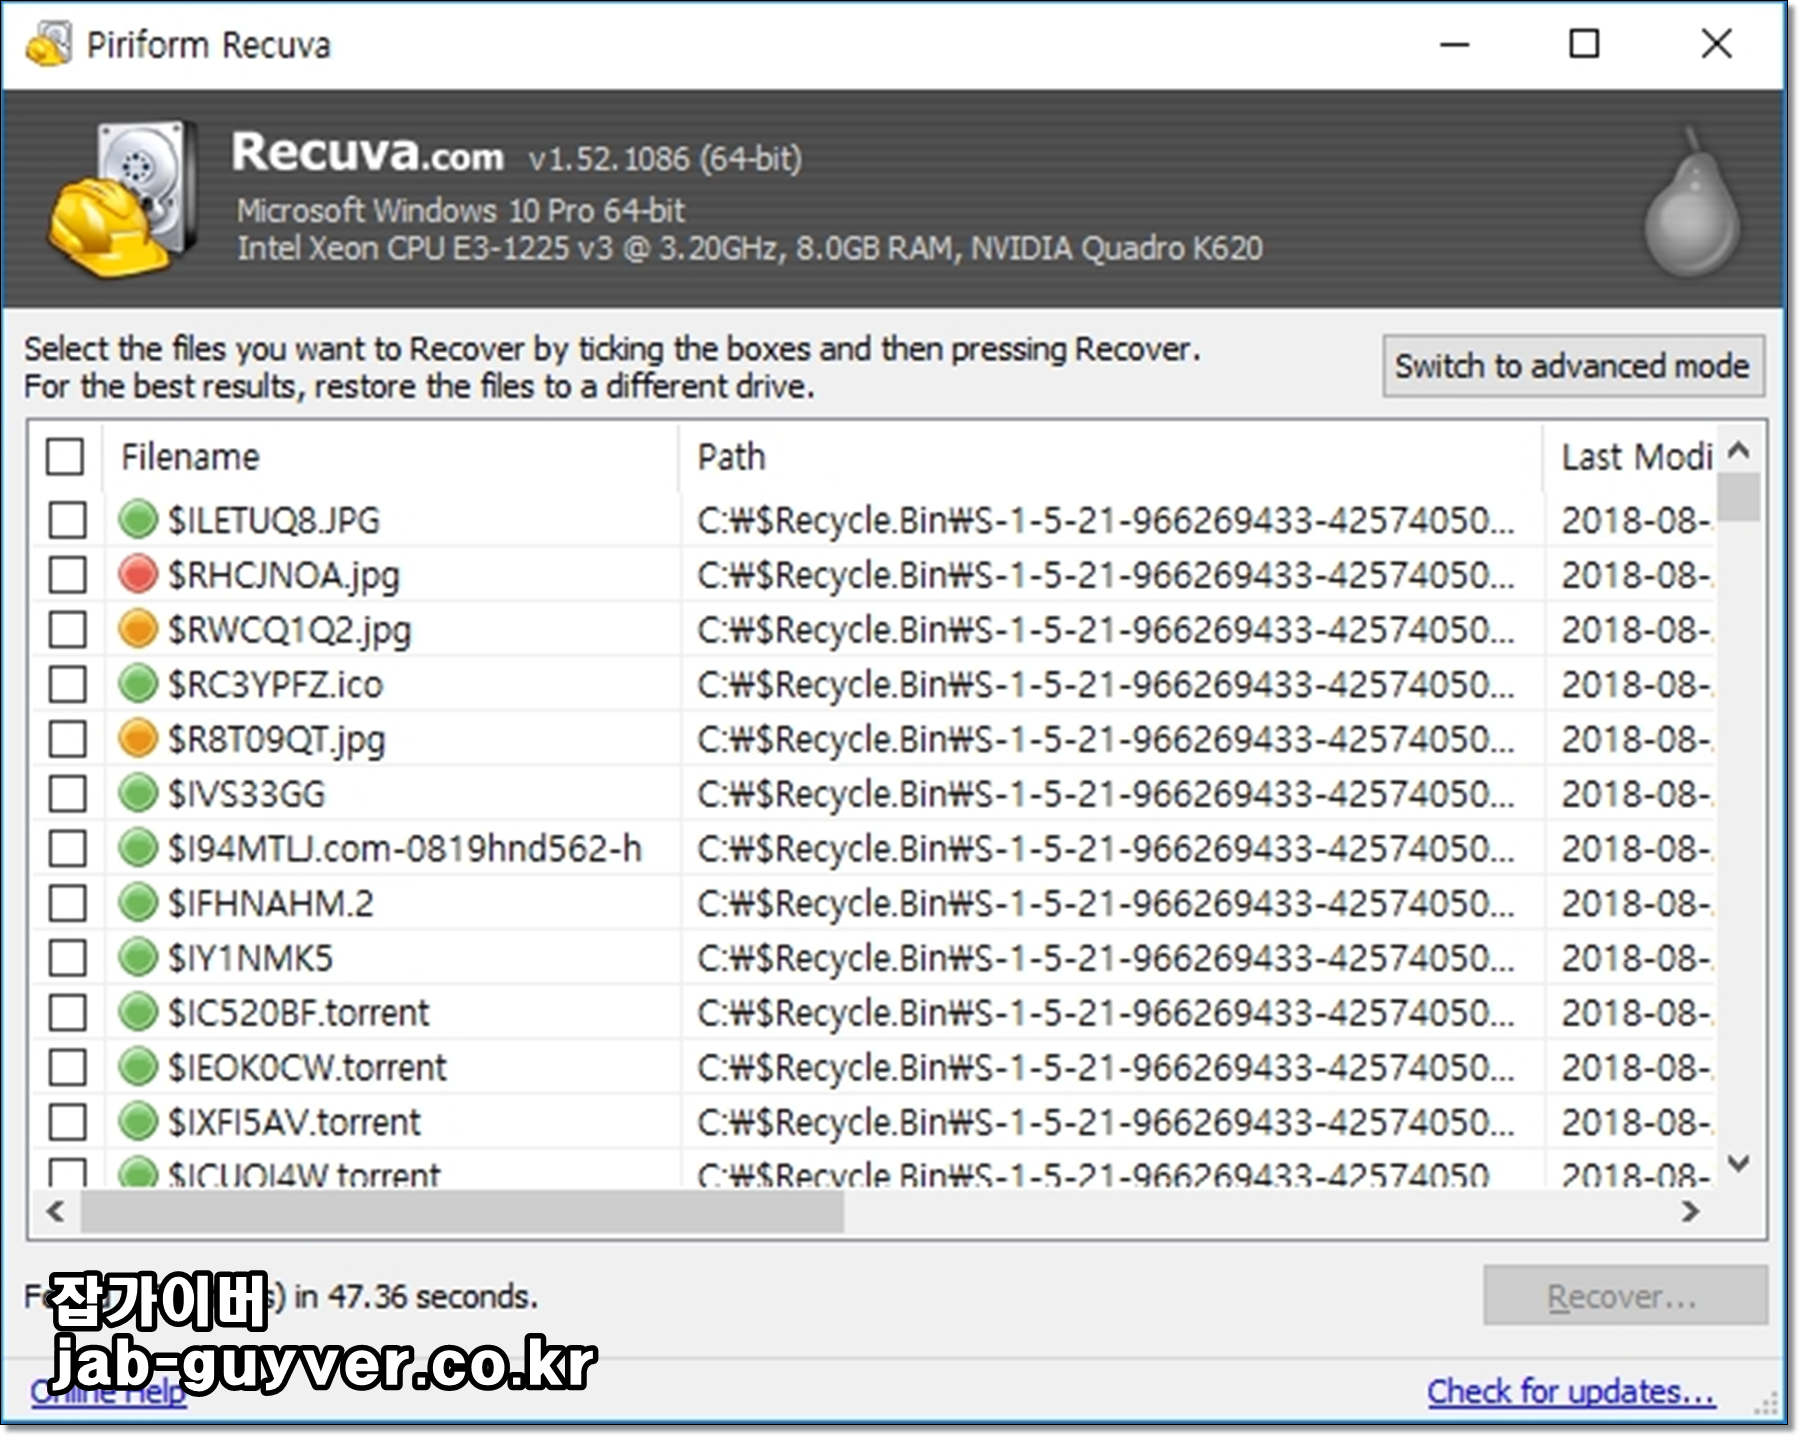Click horizontal scrollbar left arrow

56,1211
